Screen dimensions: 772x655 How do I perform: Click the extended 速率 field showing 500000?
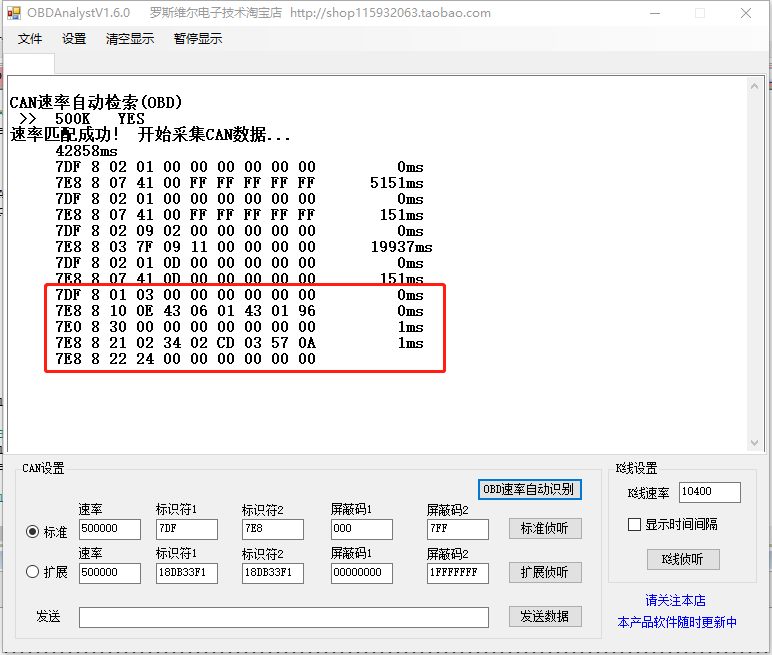coord(110,573)
